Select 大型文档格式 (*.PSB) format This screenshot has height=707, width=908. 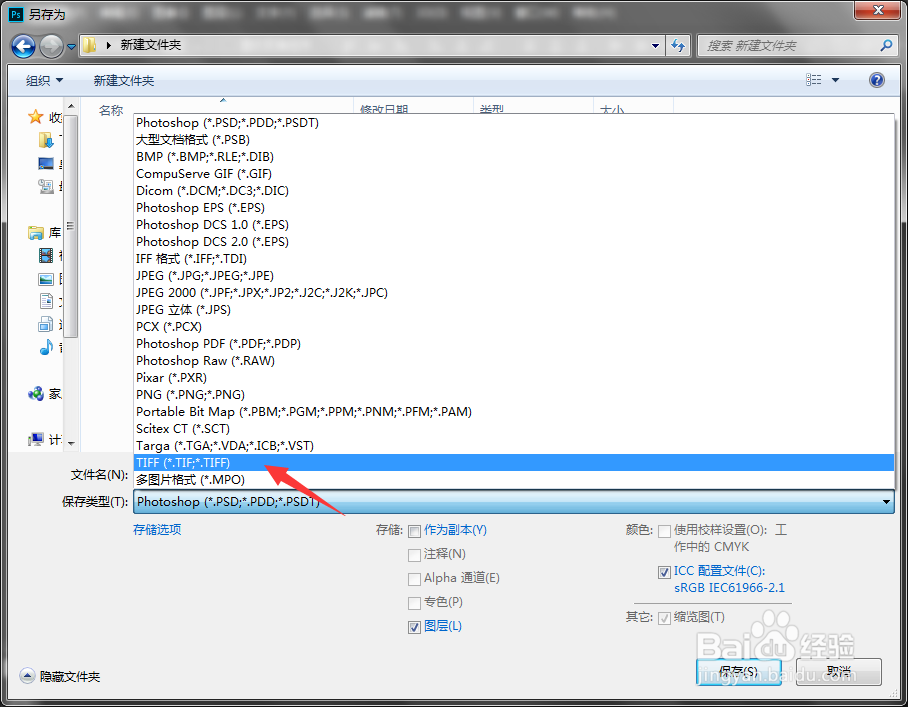coord(514,140)
